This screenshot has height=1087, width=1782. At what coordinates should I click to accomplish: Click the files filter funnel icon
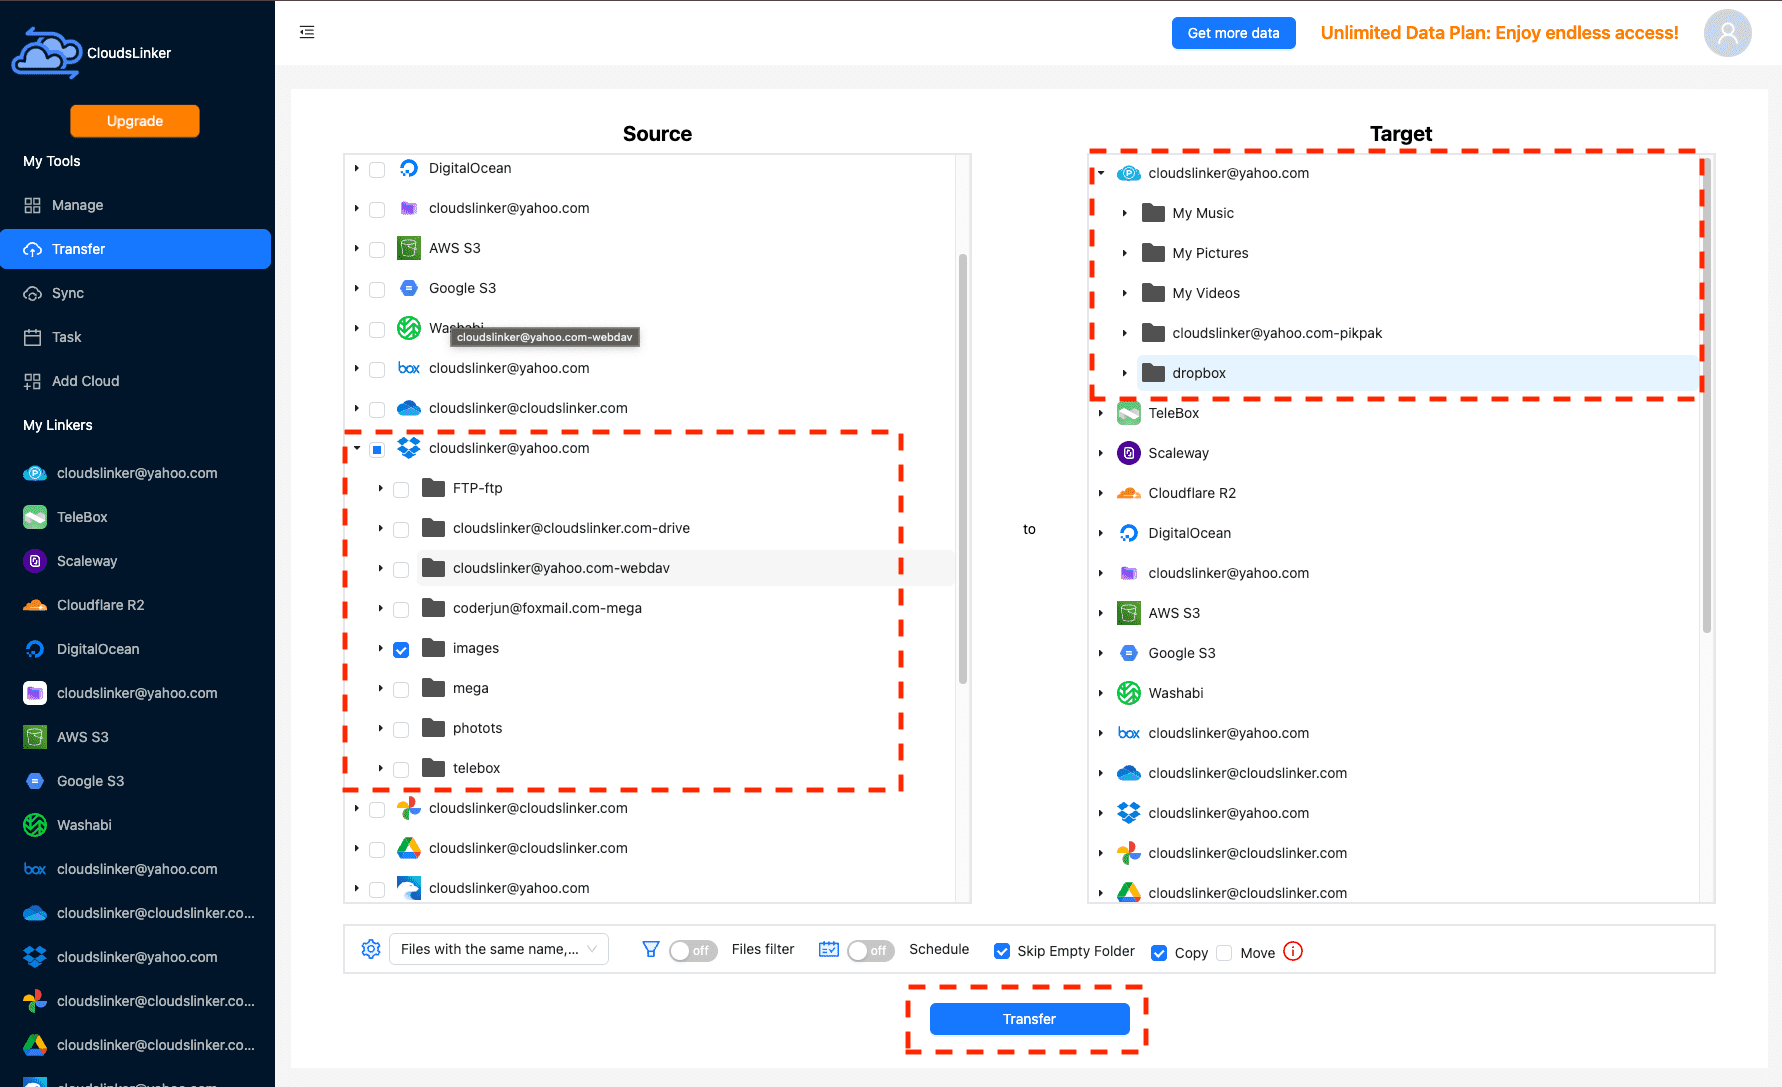click(651, 949)
